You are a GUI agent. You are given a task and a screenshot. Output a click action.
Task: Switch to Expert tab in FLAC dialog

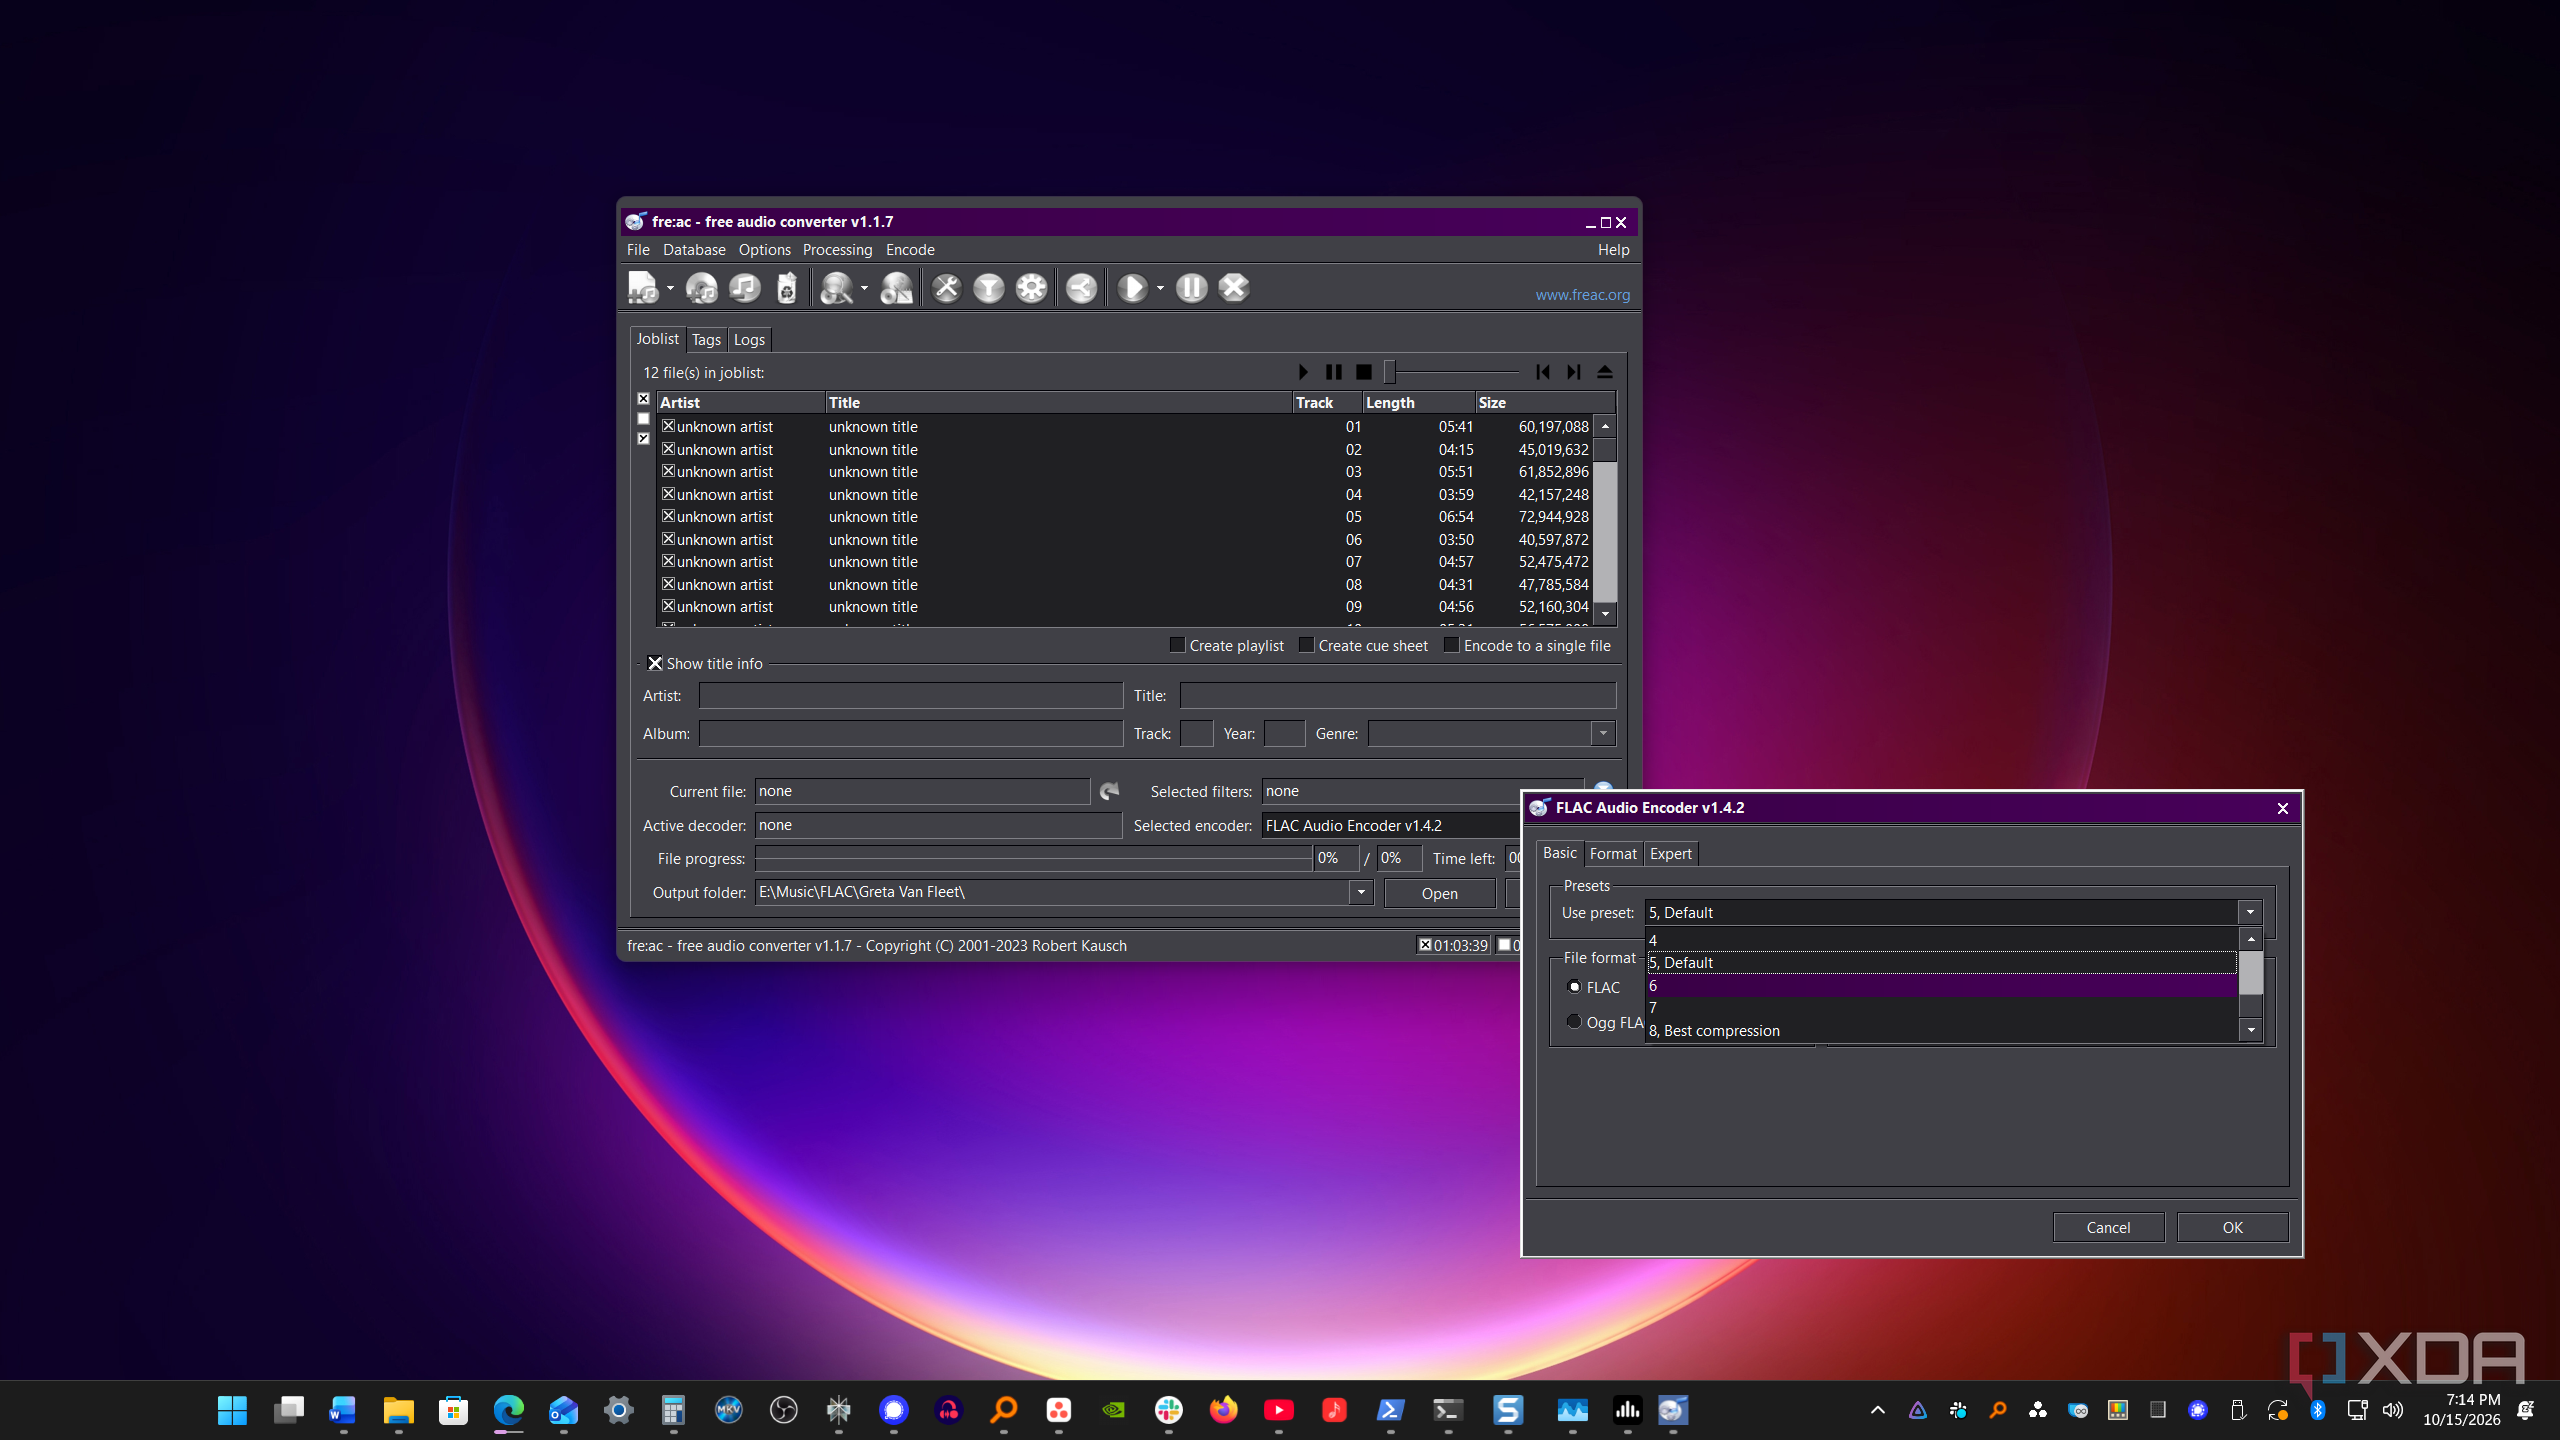(1670, 854)
